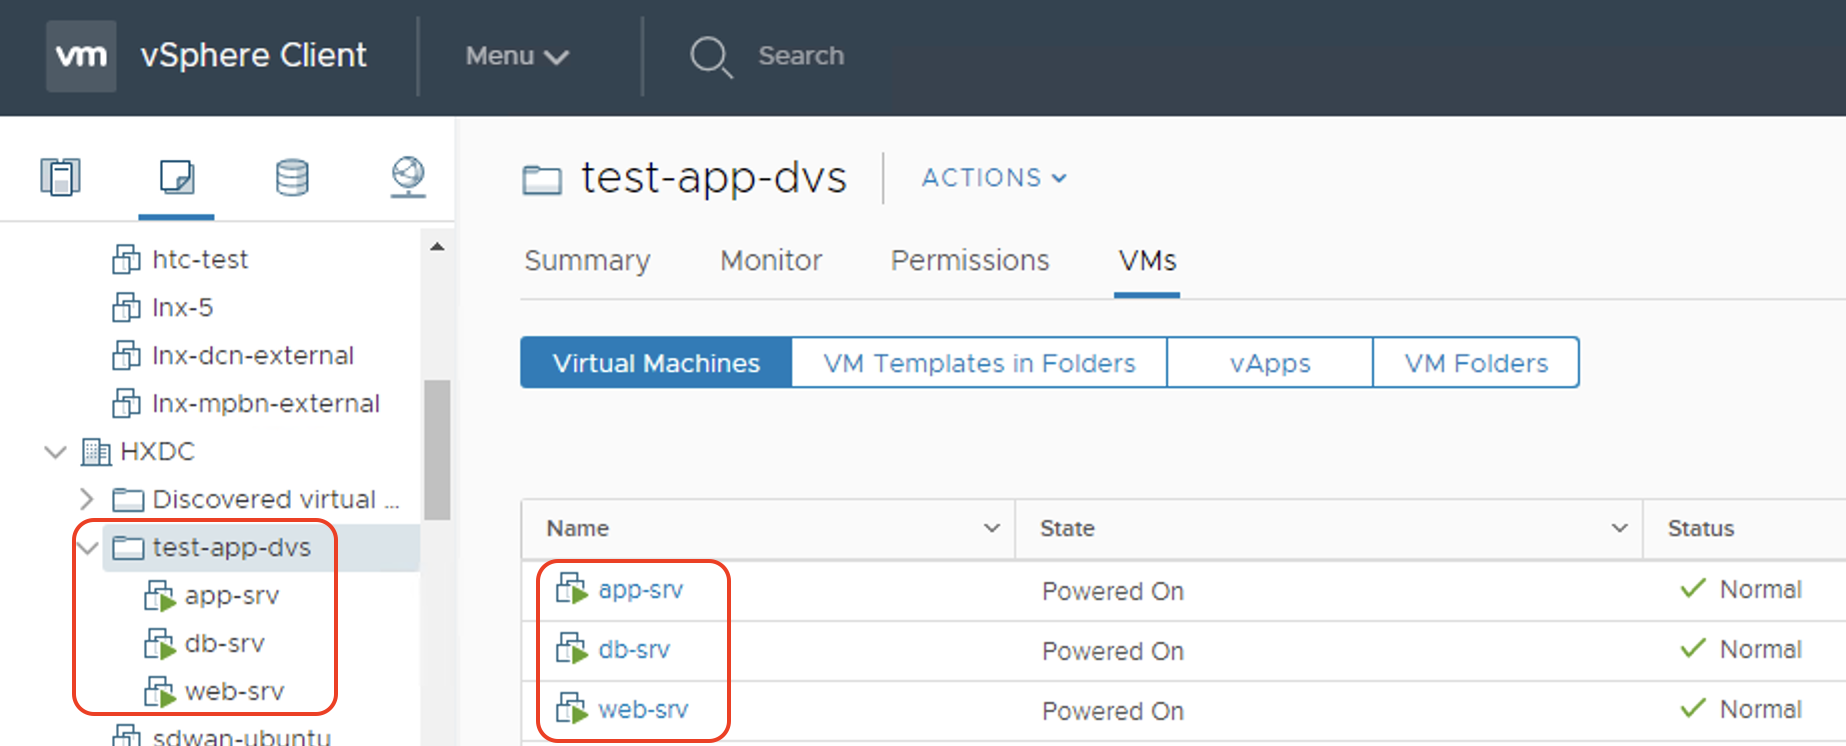Switch to the Summary tab
This screenshot has width=1846, height=746.
587,261
